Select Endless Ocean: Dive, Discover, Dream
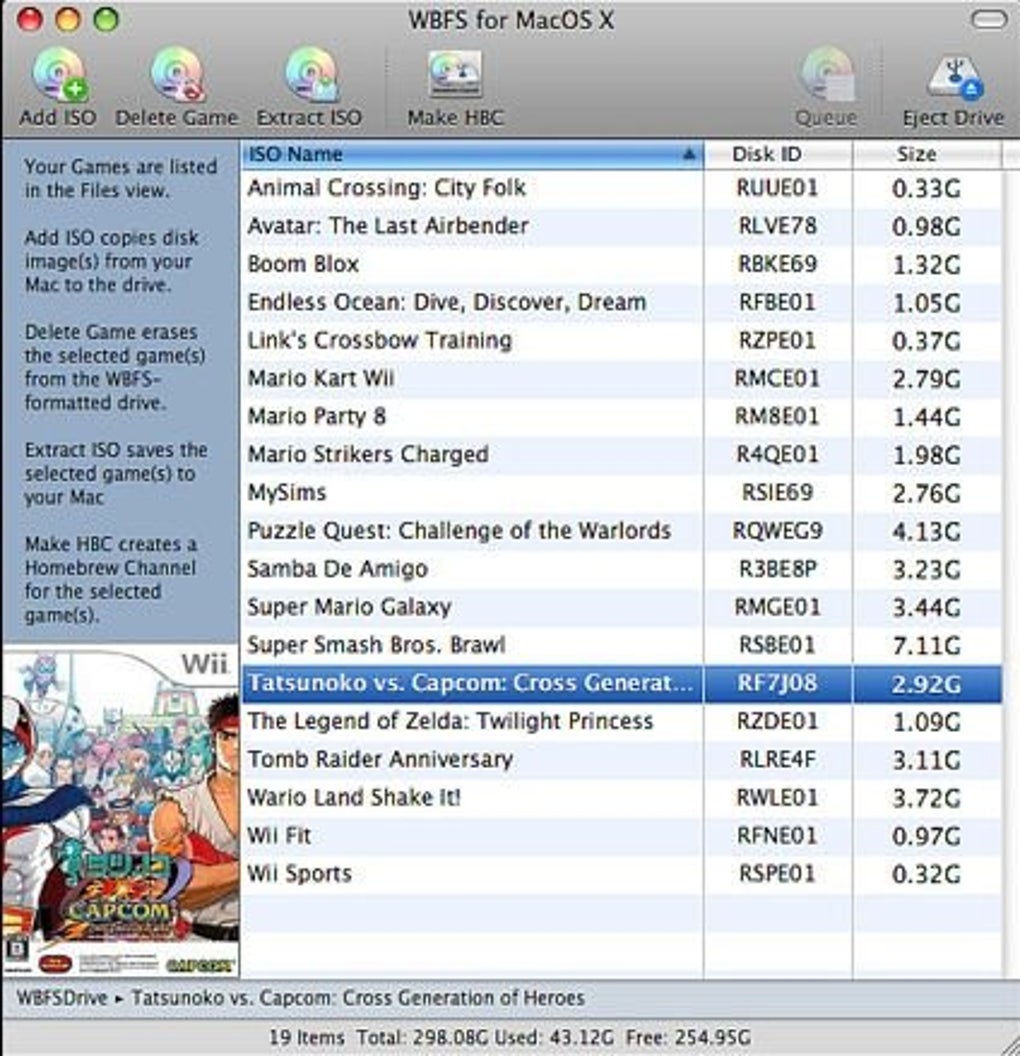Viewport: 1020px width, 1056px height. point(621,302)
